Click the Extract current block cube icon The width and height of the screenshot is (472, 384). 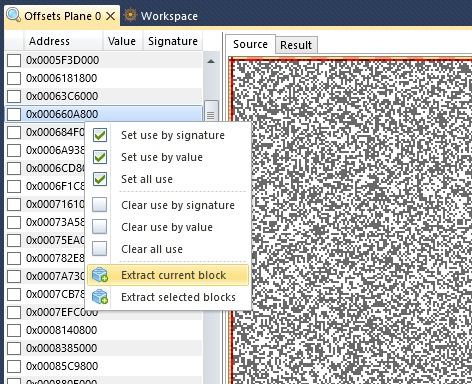(x=100, y=275)
